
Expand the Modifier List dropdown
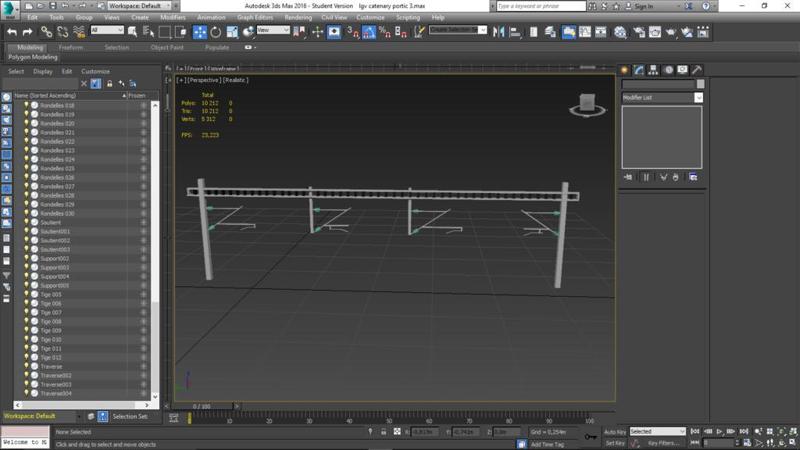[x=698, y=98]
